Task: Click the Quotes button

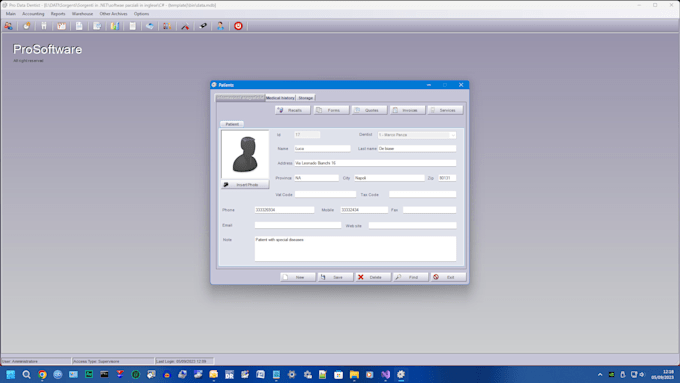Action: [369, 110]
